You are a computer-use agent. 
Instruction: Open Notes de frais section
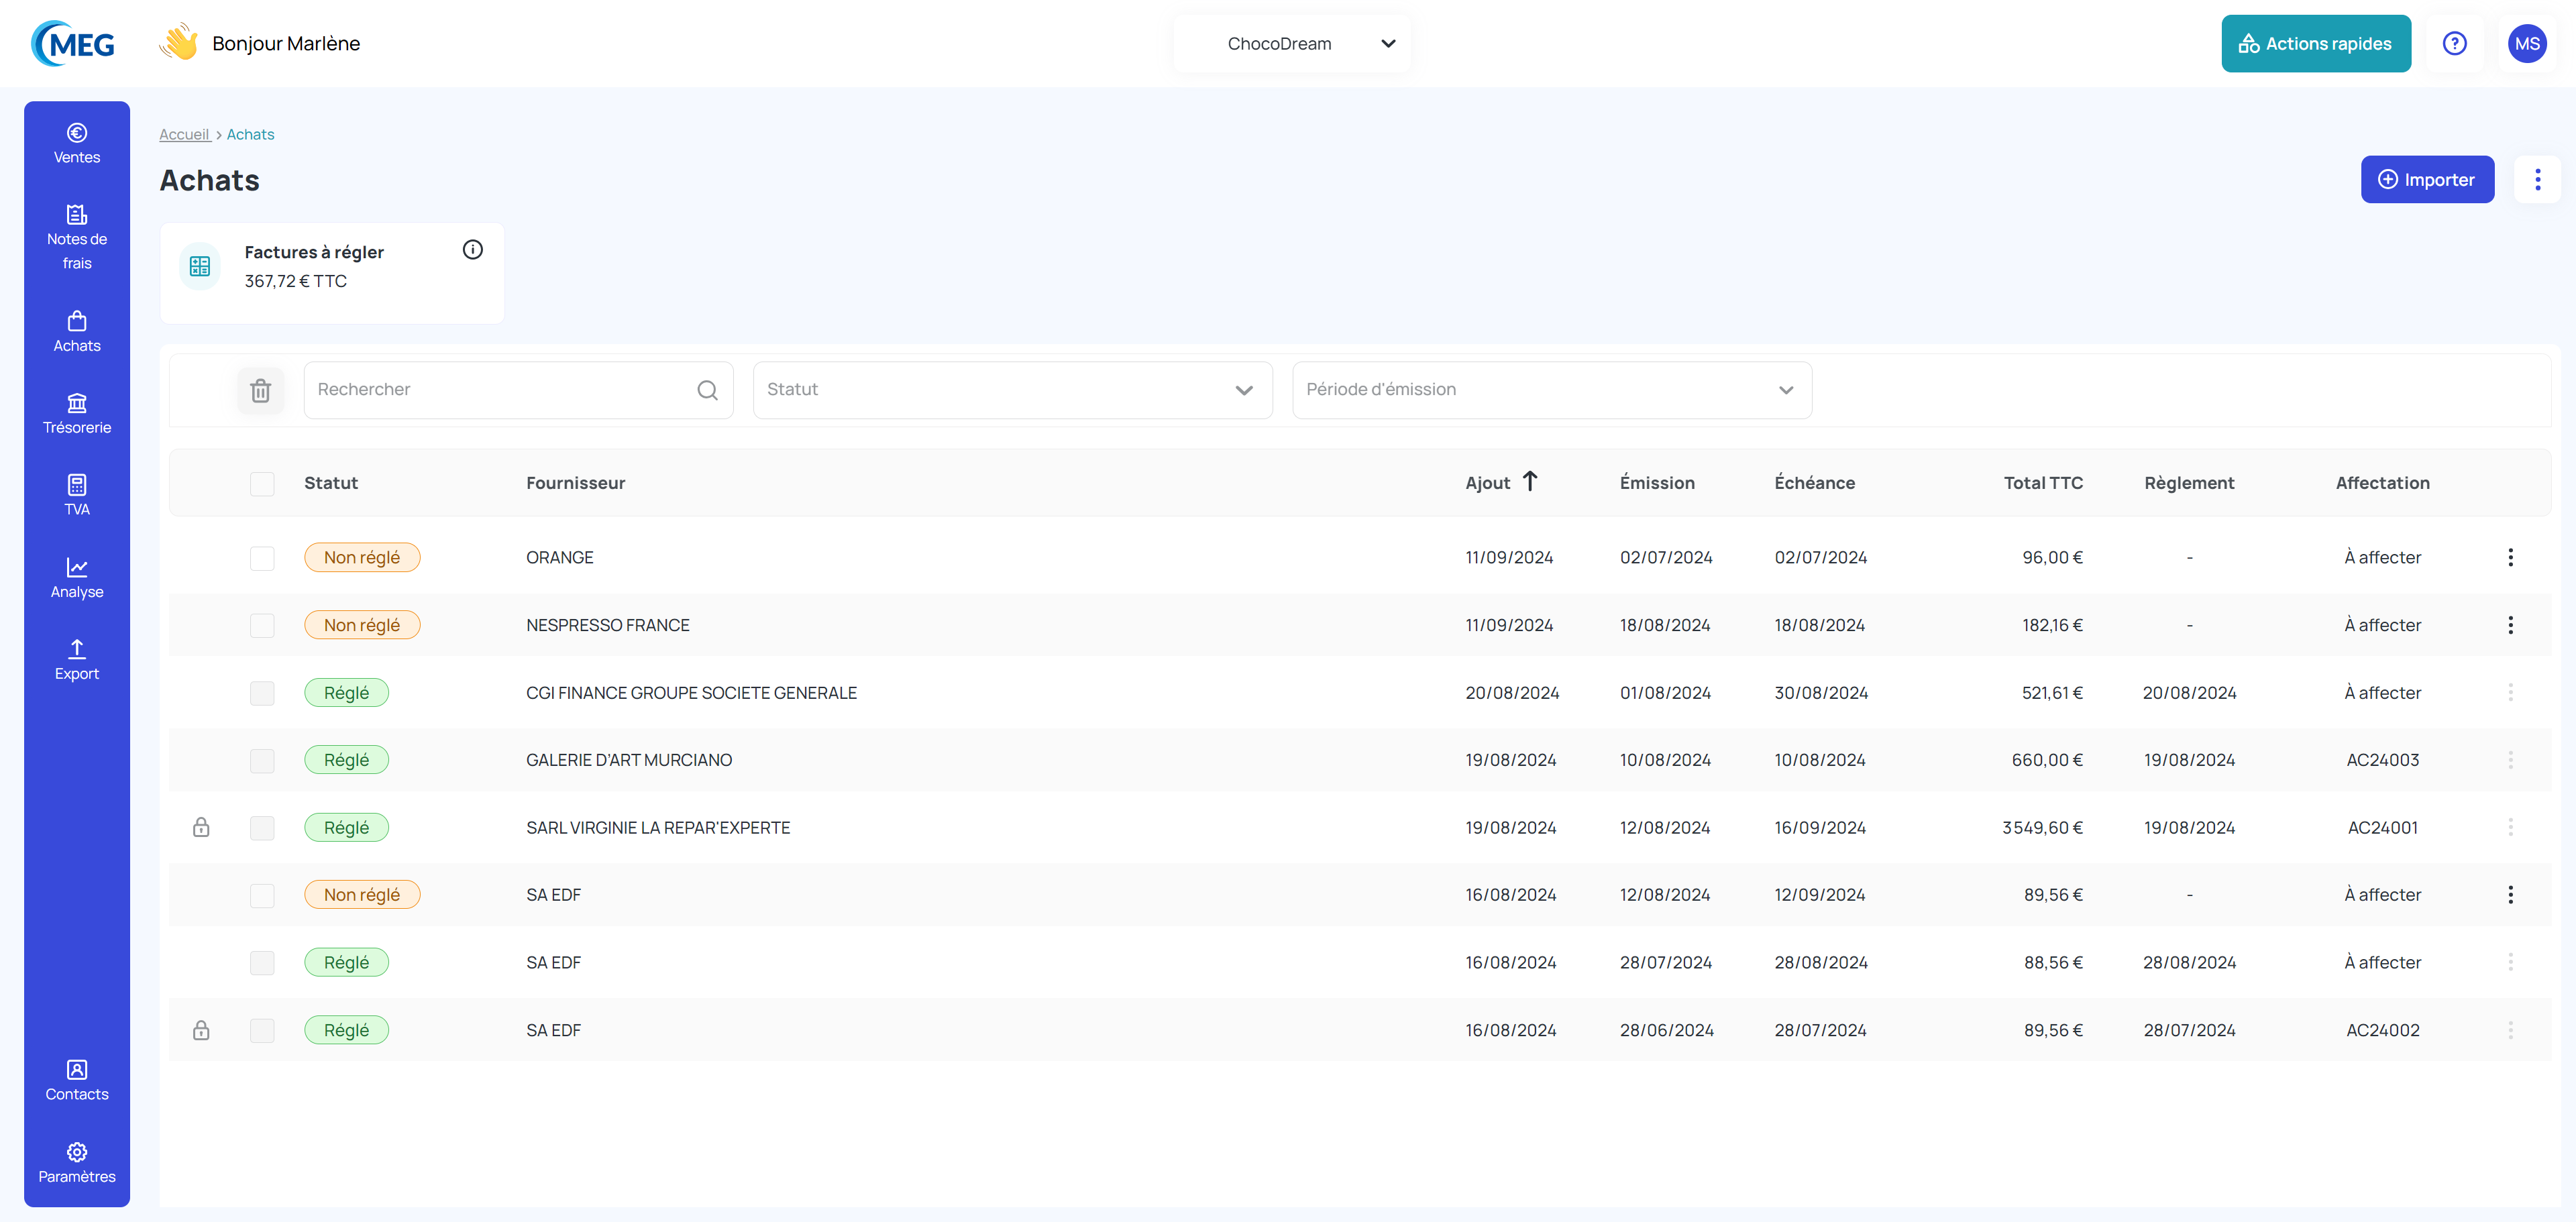[77, 238]
